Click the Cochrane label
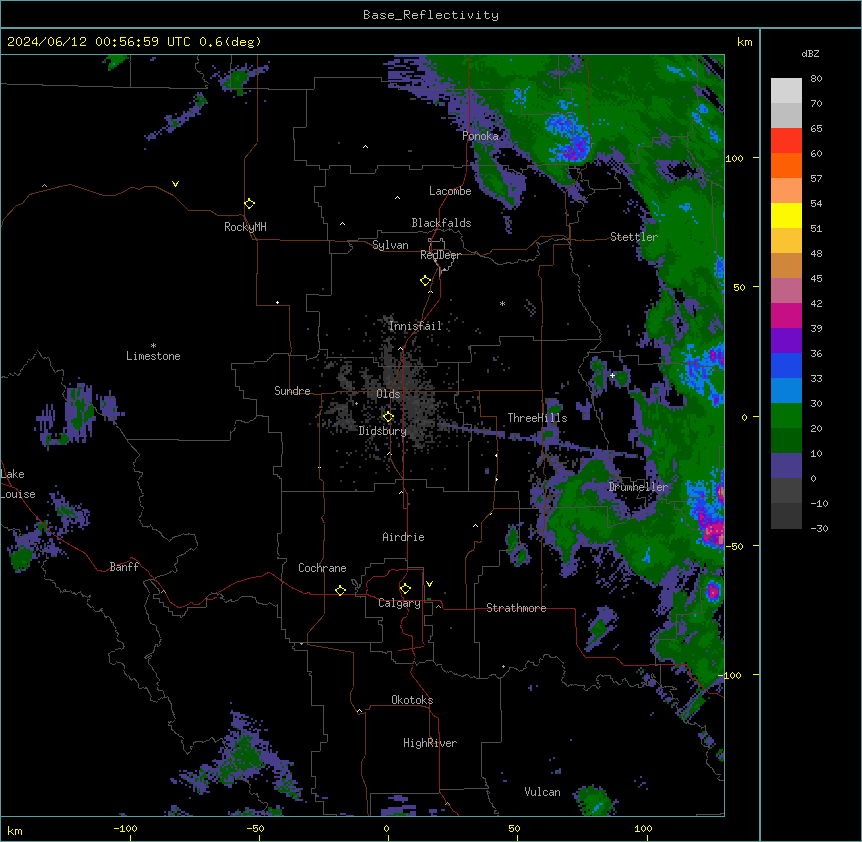Image resolution: width=862 pixels, height=842 pixels. click(x=322, y=568)
